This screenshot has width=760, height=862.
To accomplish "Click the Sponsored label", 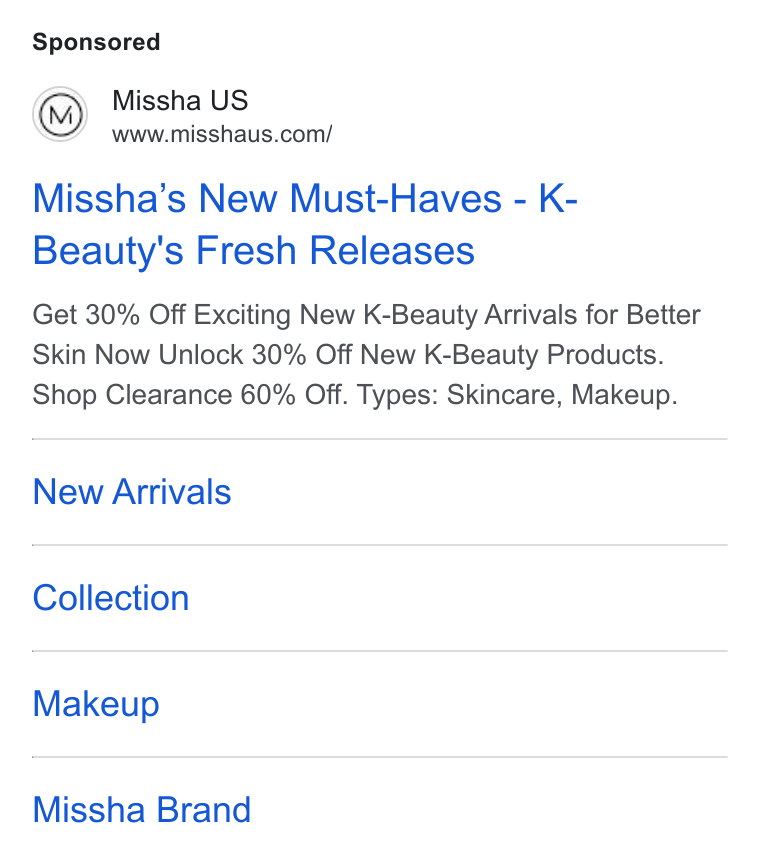I will (x=96, y=42).
